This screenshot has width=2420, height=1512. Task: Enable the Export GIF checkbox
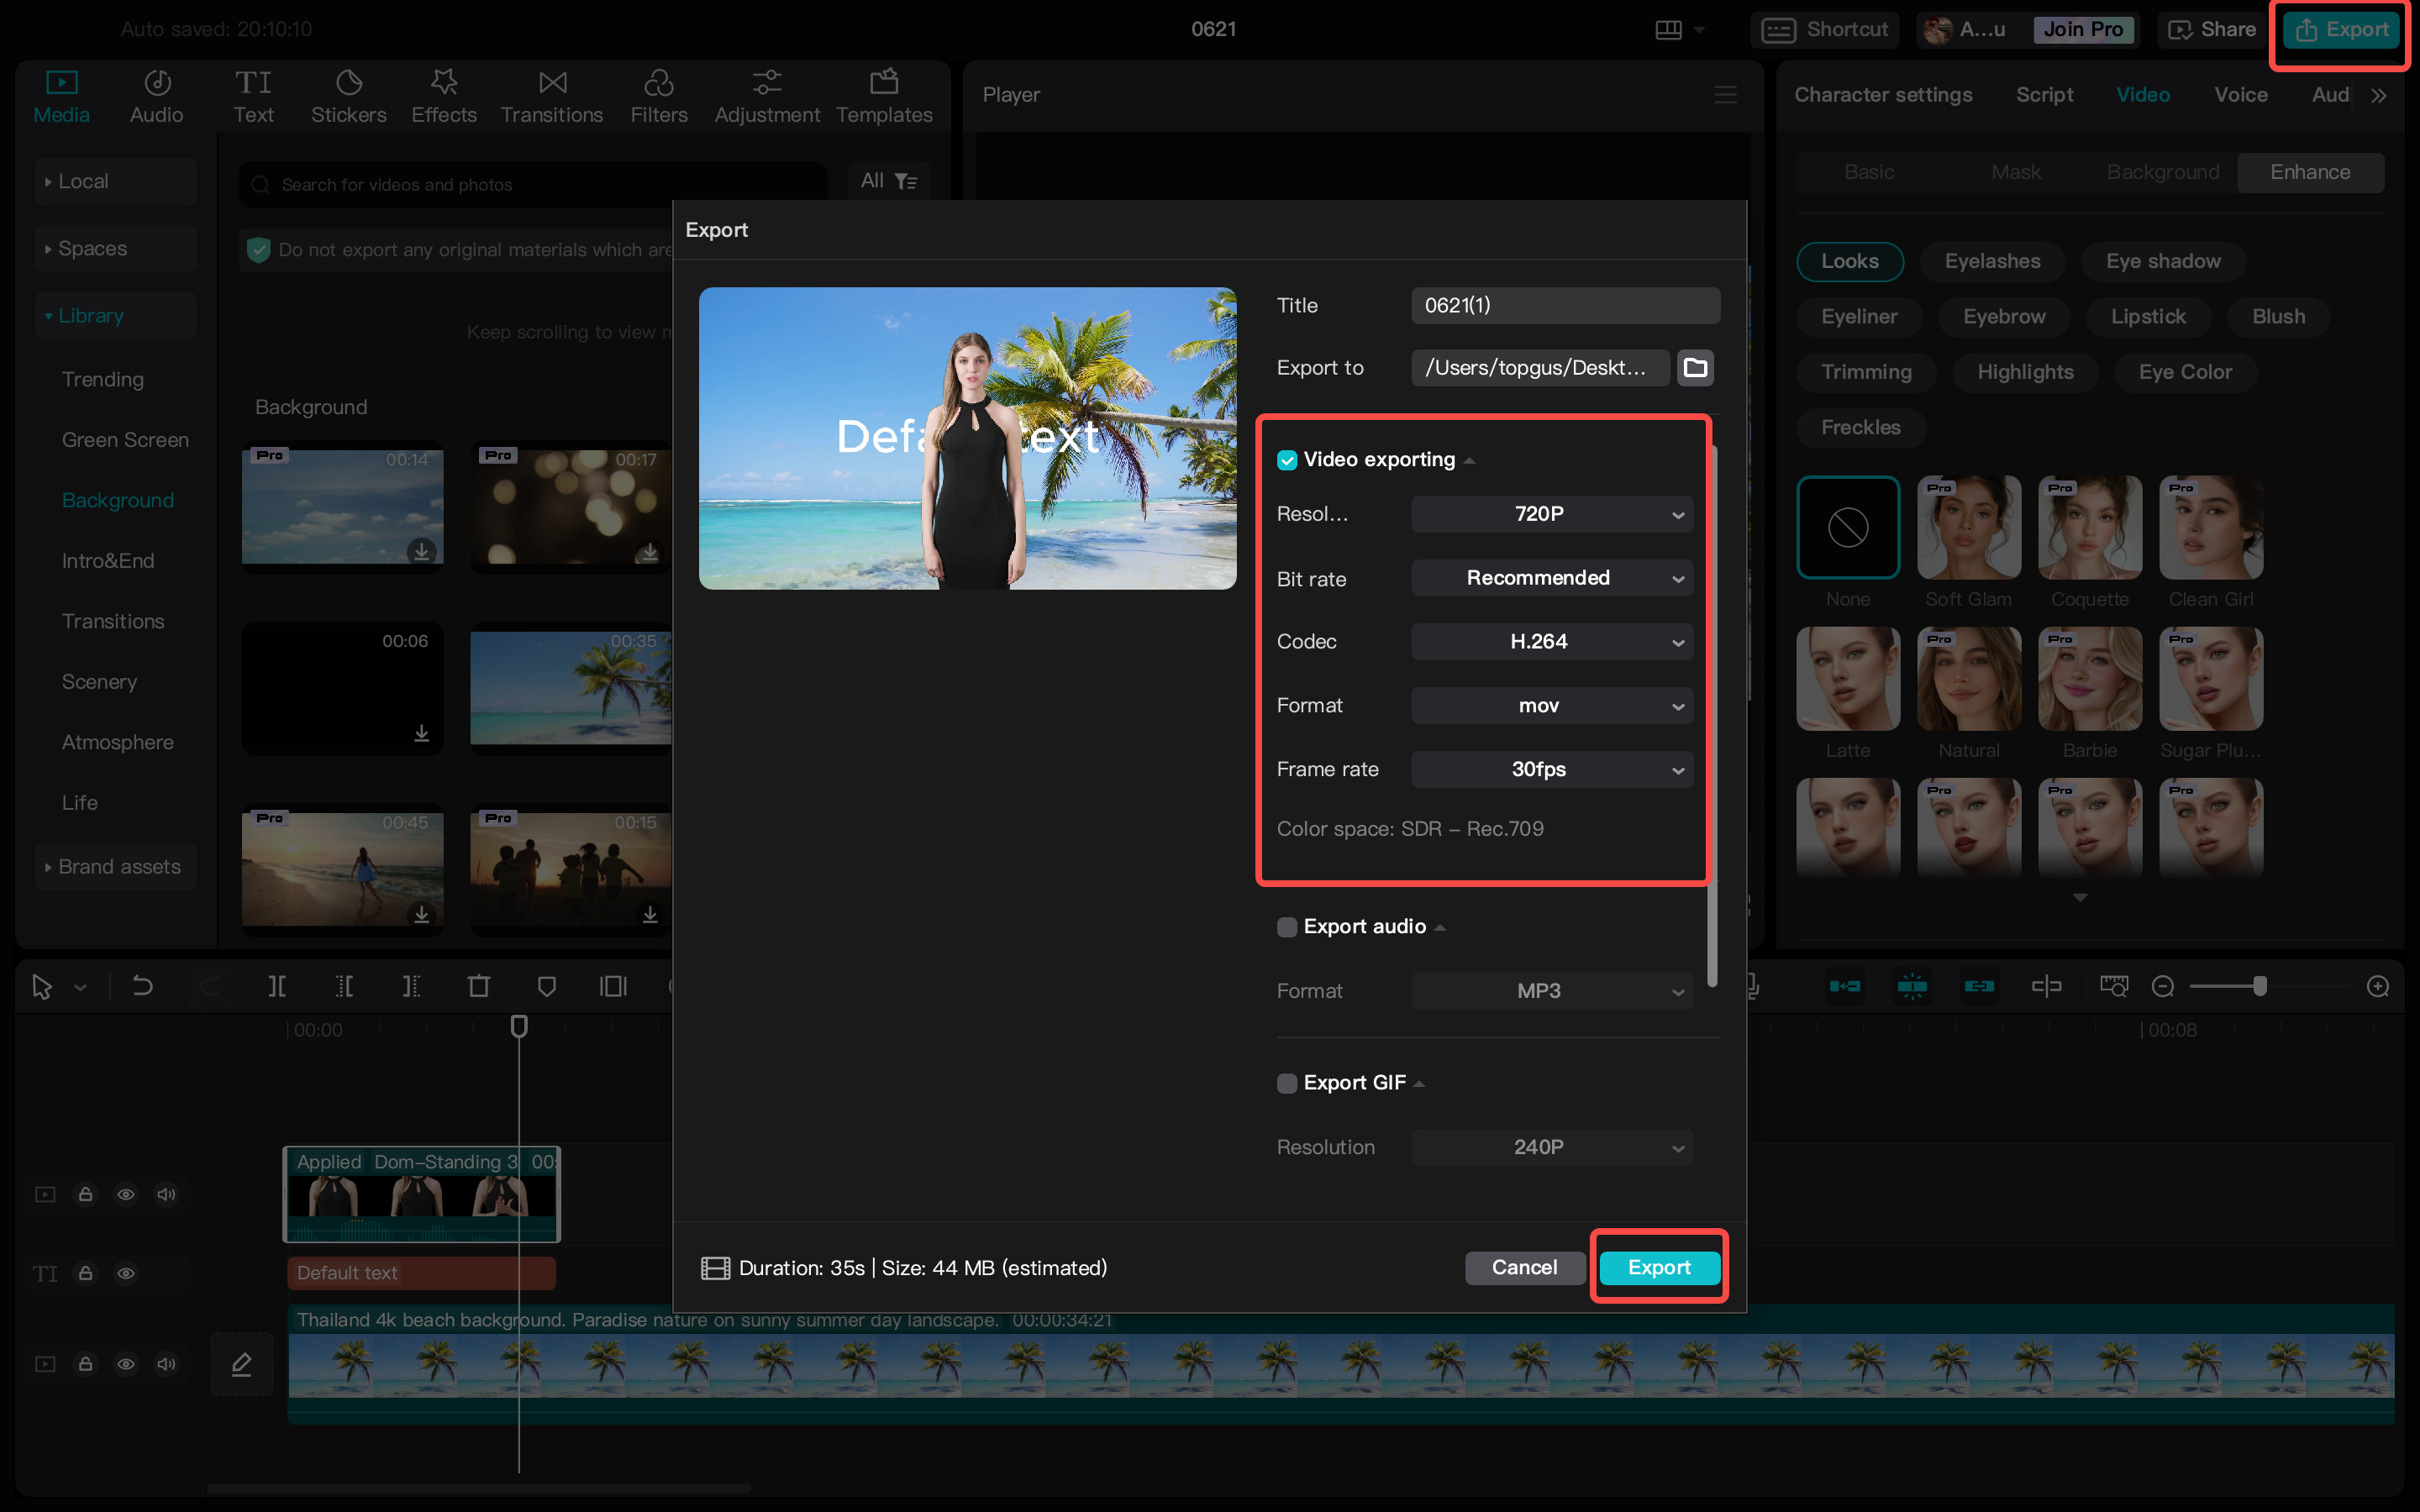click(x=1287, y=1083)
